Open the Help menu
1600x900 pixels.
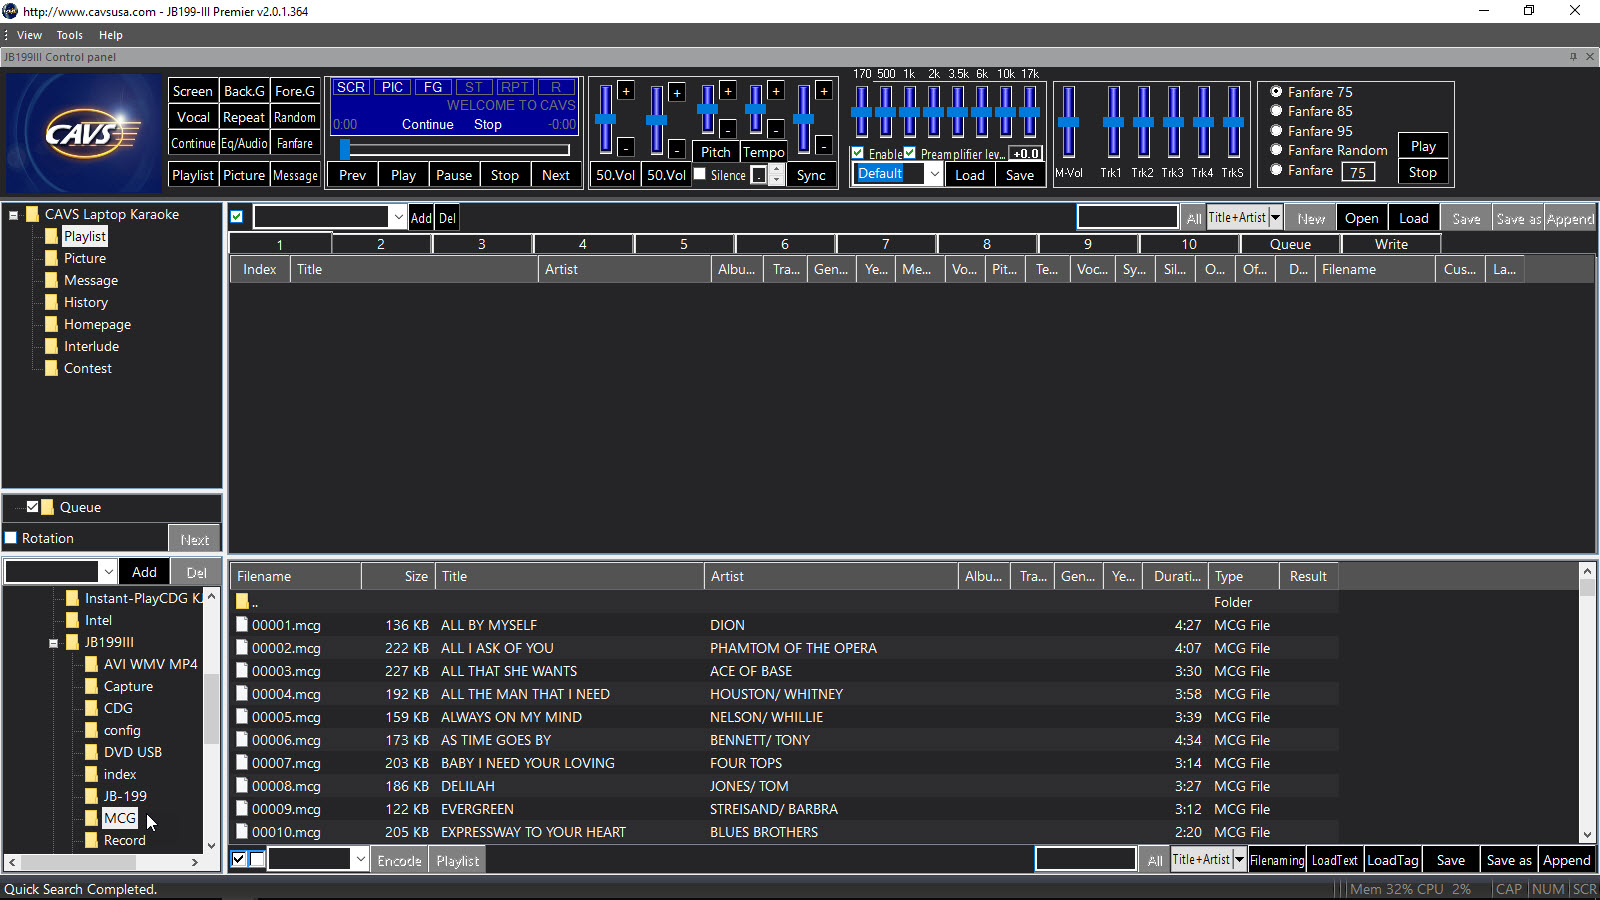pos(111,35)
